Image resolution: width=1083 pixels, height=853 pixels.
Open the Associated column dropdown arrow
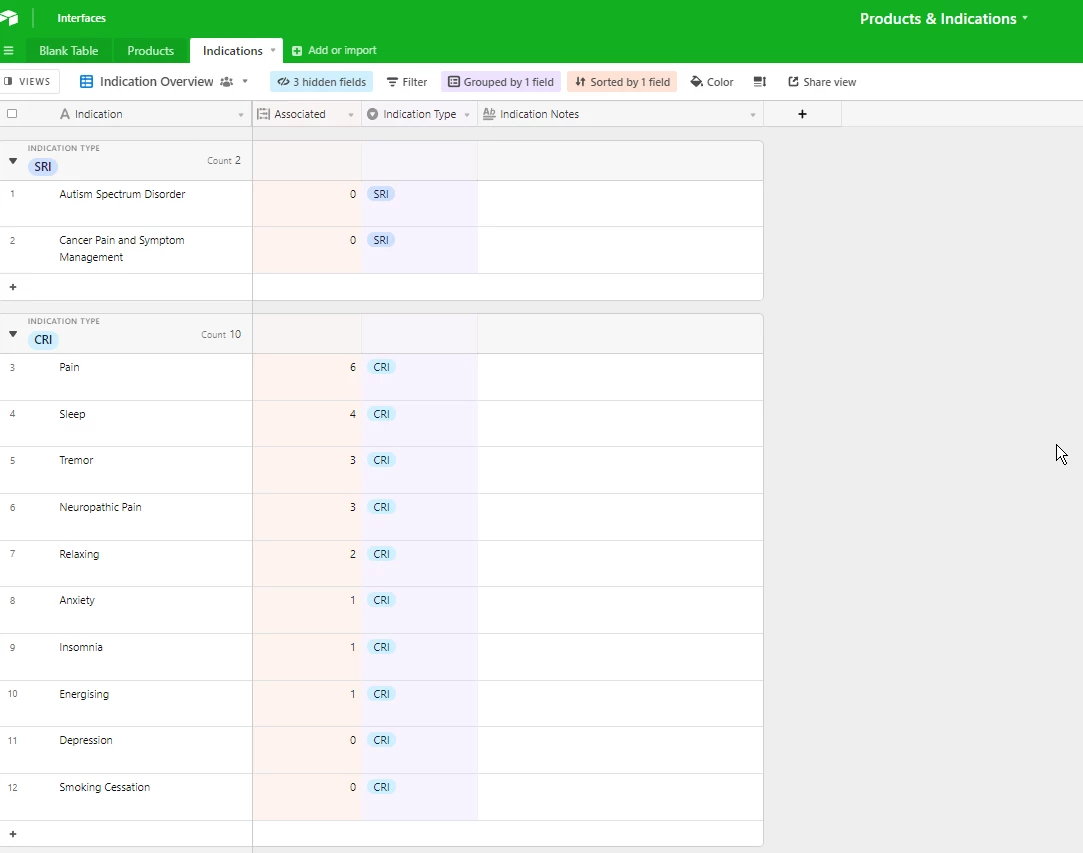(350, 115)
